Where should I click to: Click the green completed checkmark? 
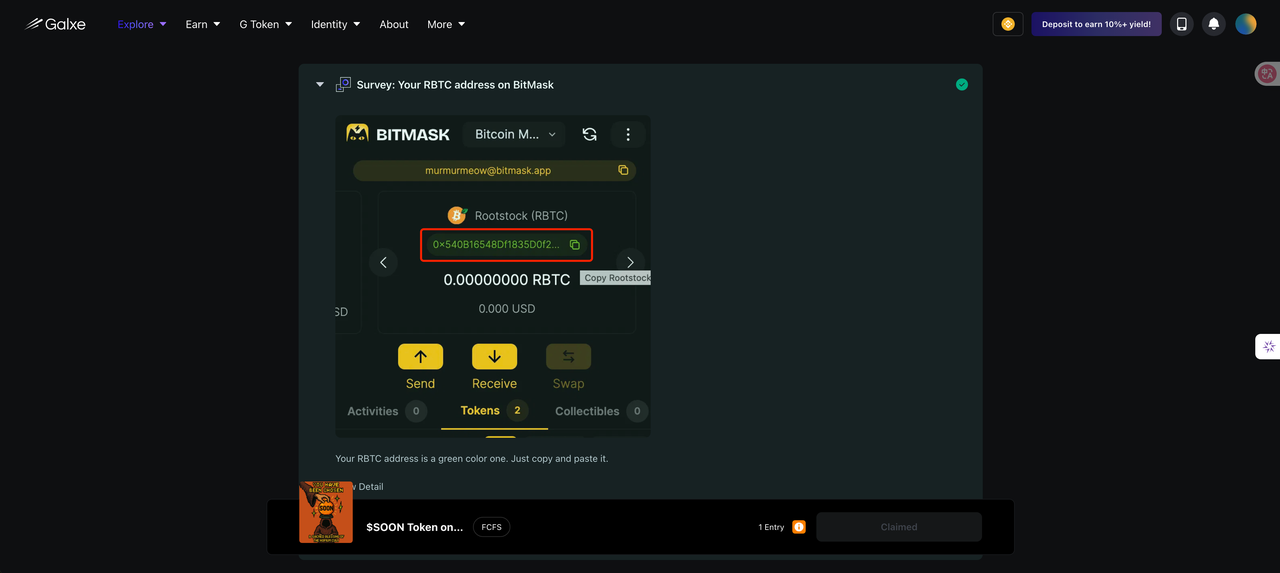tap(962, 85)
